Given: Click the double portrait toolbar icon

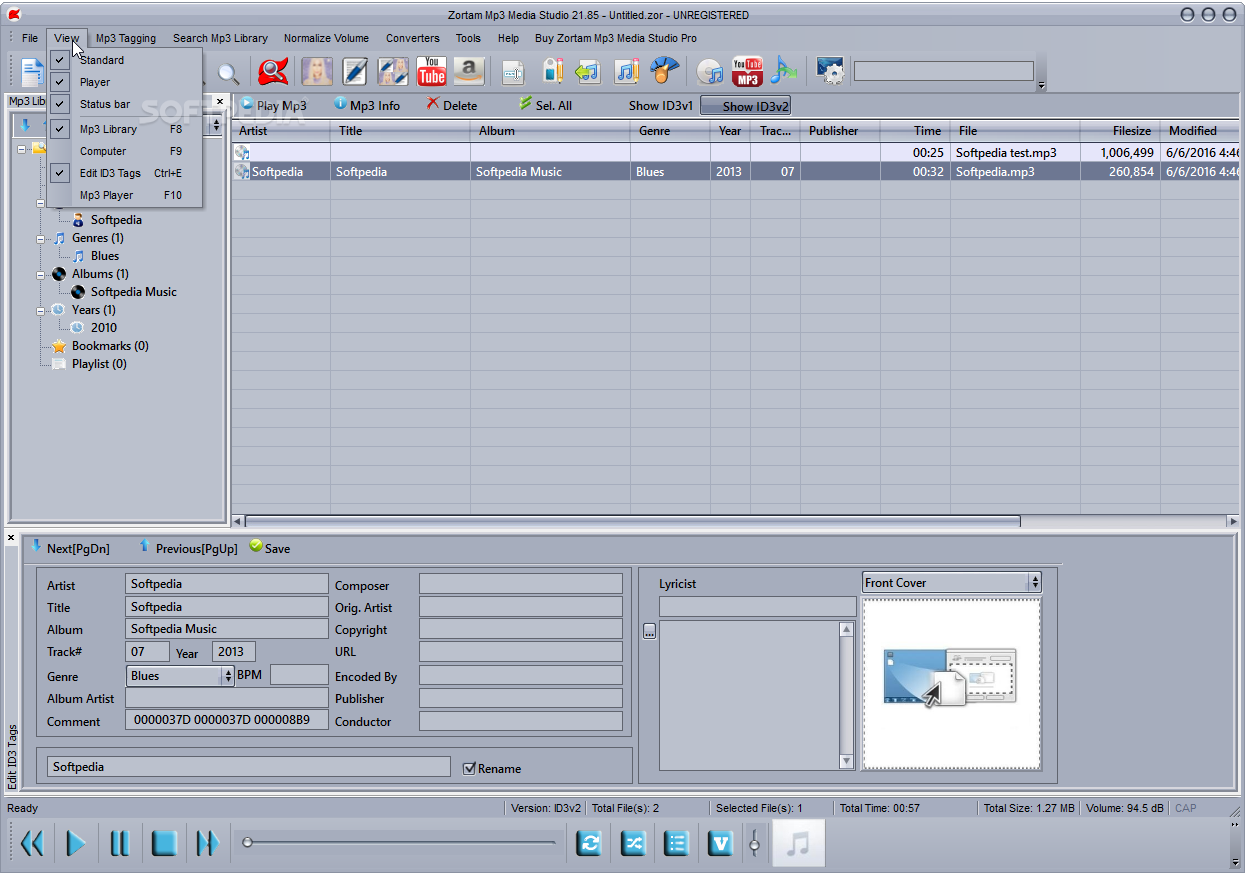Looking at the screenshot, I should (393, 71).
